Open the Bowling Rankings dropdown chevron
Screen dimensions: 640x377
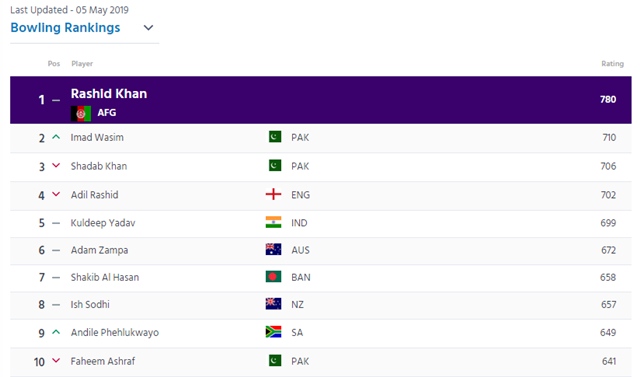point(148,28)
